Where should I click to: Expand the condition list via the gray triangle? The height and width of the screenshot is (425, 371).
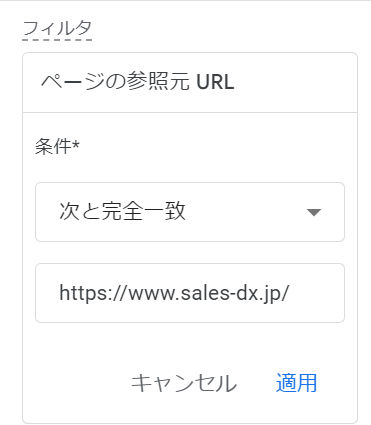coord(314,212)
